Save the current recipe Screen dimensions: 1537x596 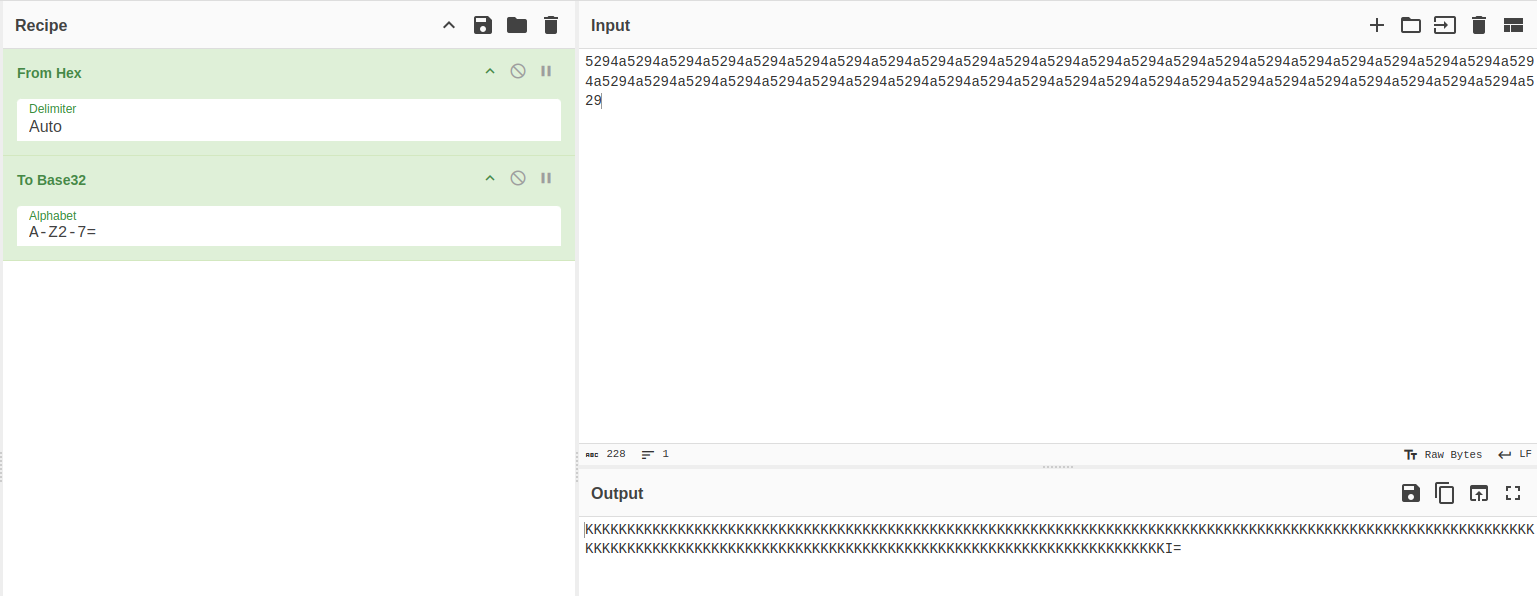[x=483, y=25]
